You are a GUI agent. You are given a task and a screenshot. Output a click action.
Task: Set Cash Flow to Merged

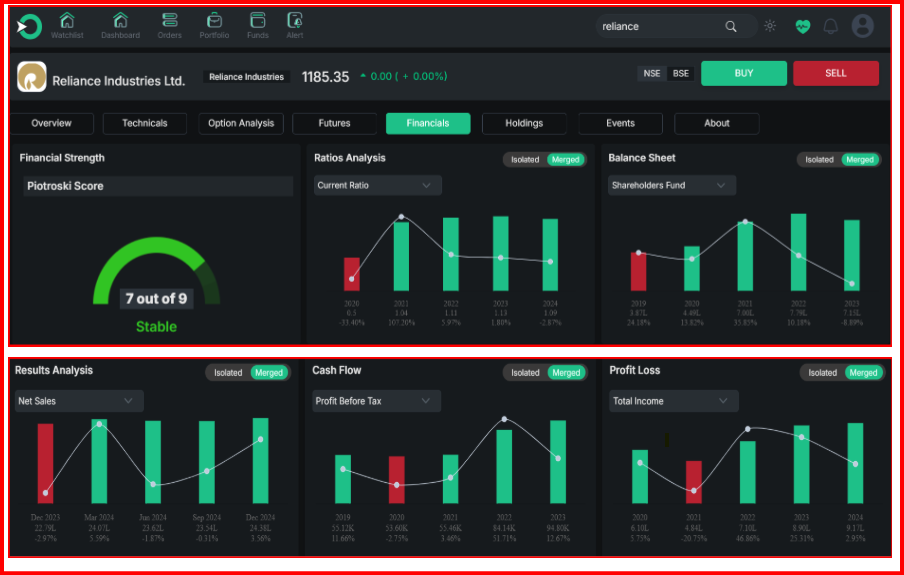tap(566, 373)
